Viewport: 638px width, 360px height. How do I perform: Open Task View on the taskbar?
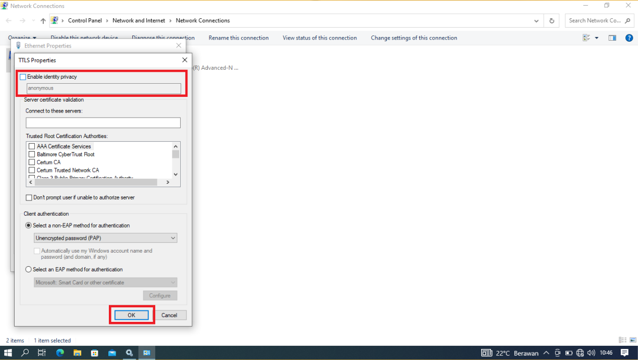(42, 353)
